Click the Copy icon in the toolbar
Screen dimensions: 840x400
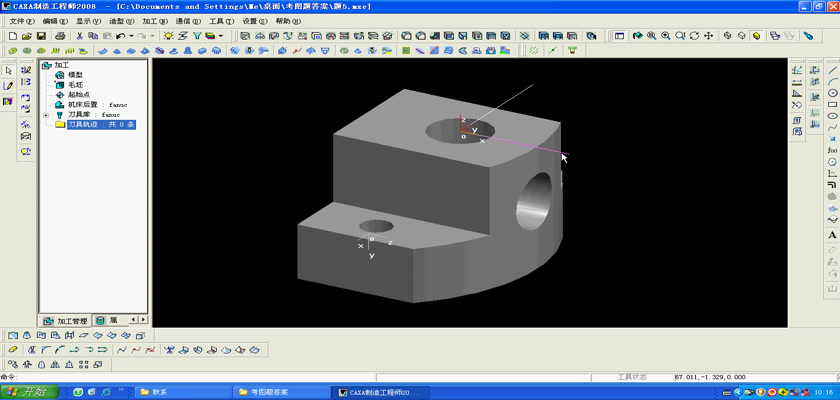(x=93, y=36)
